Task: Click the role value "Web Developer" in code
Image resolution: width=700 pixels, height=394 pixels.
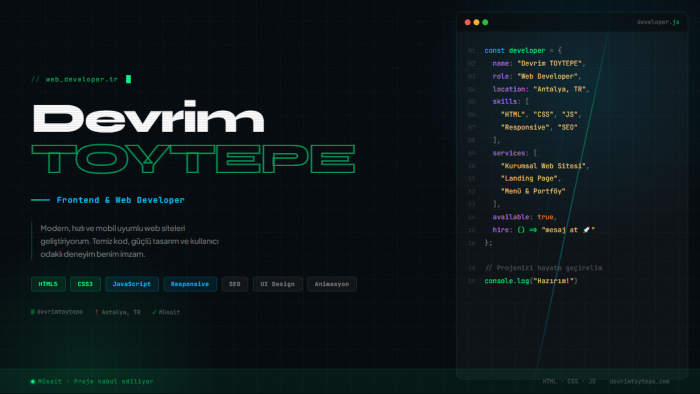Action: (547, 76)
